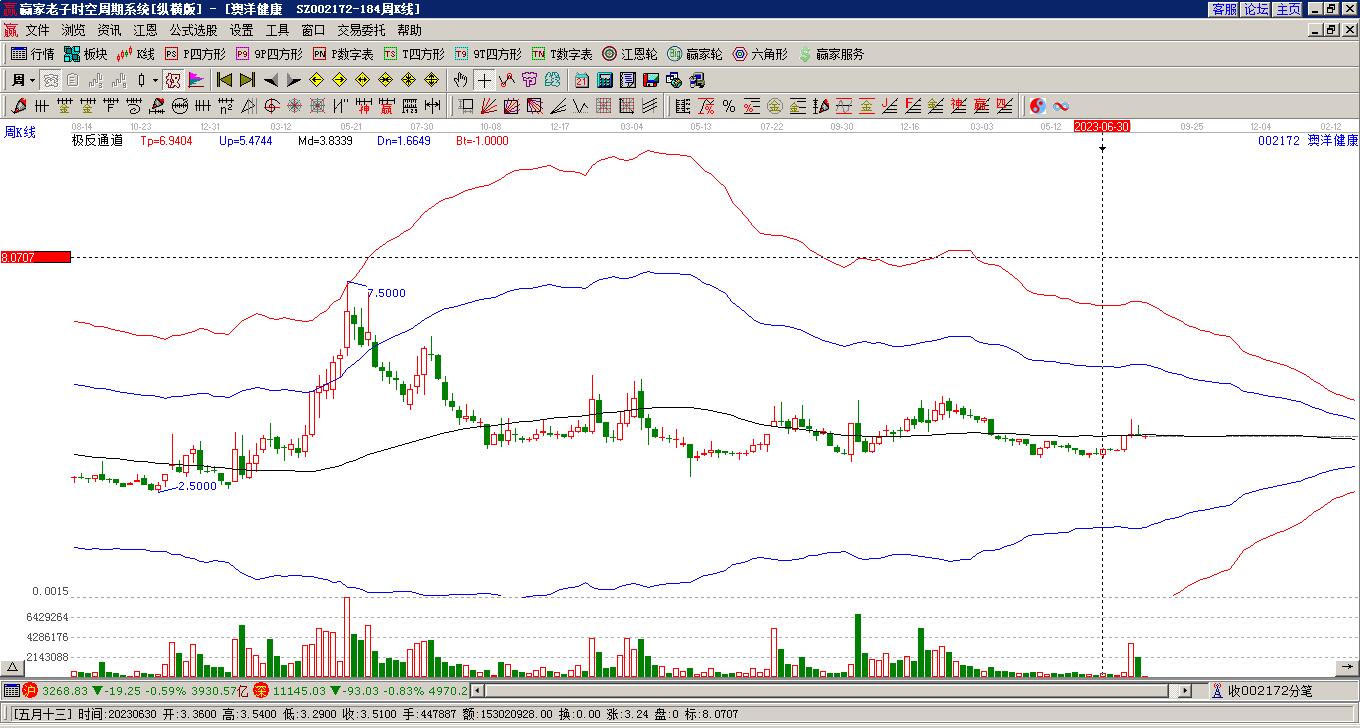Open the 帮助 menu
This screenshot has width=1360, height=728.
pyautogui.click(x=409, y=30)
